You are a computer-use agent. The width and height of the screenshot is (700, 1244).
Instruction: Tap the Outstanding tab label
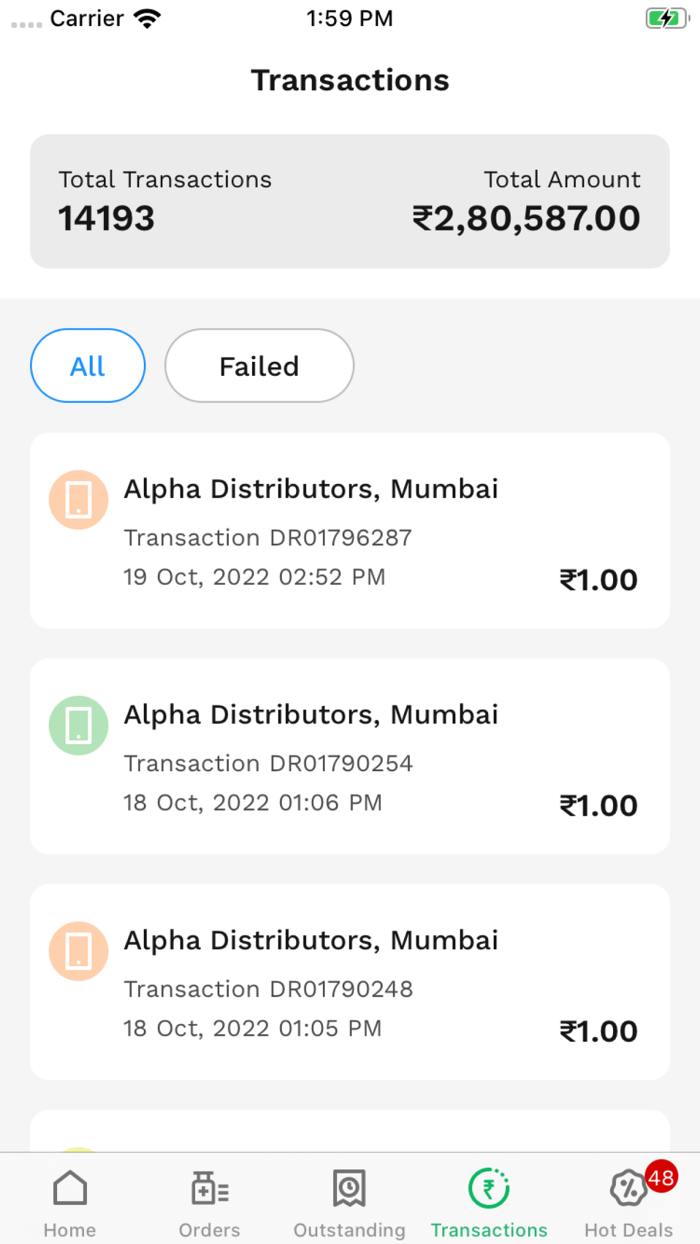click(349, 1230)
